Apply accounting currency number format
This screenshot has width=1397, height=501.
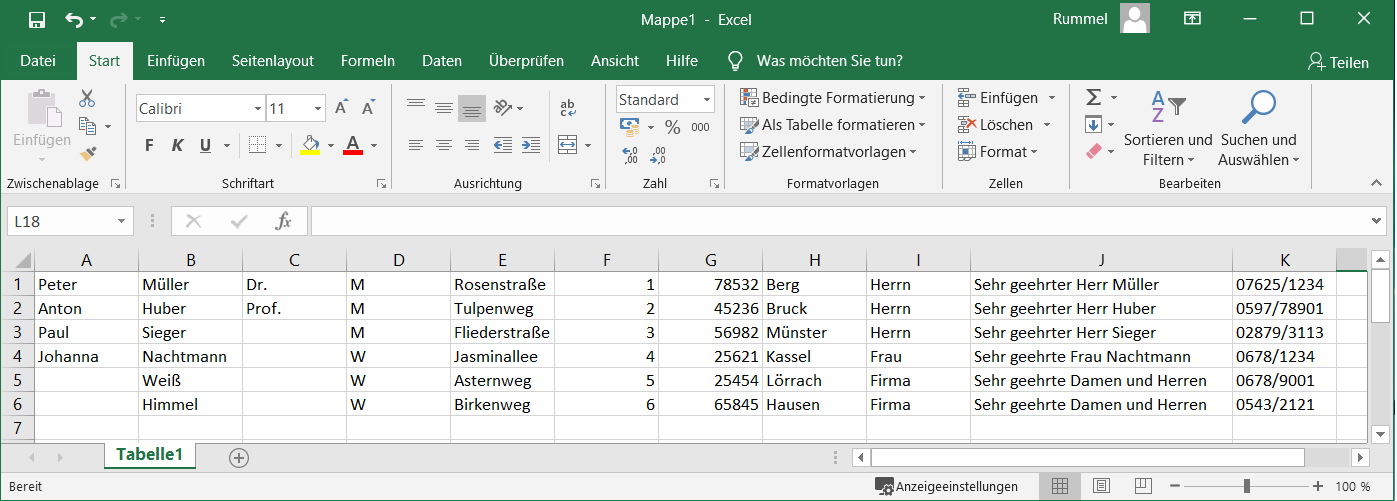[x=630, y=127]
